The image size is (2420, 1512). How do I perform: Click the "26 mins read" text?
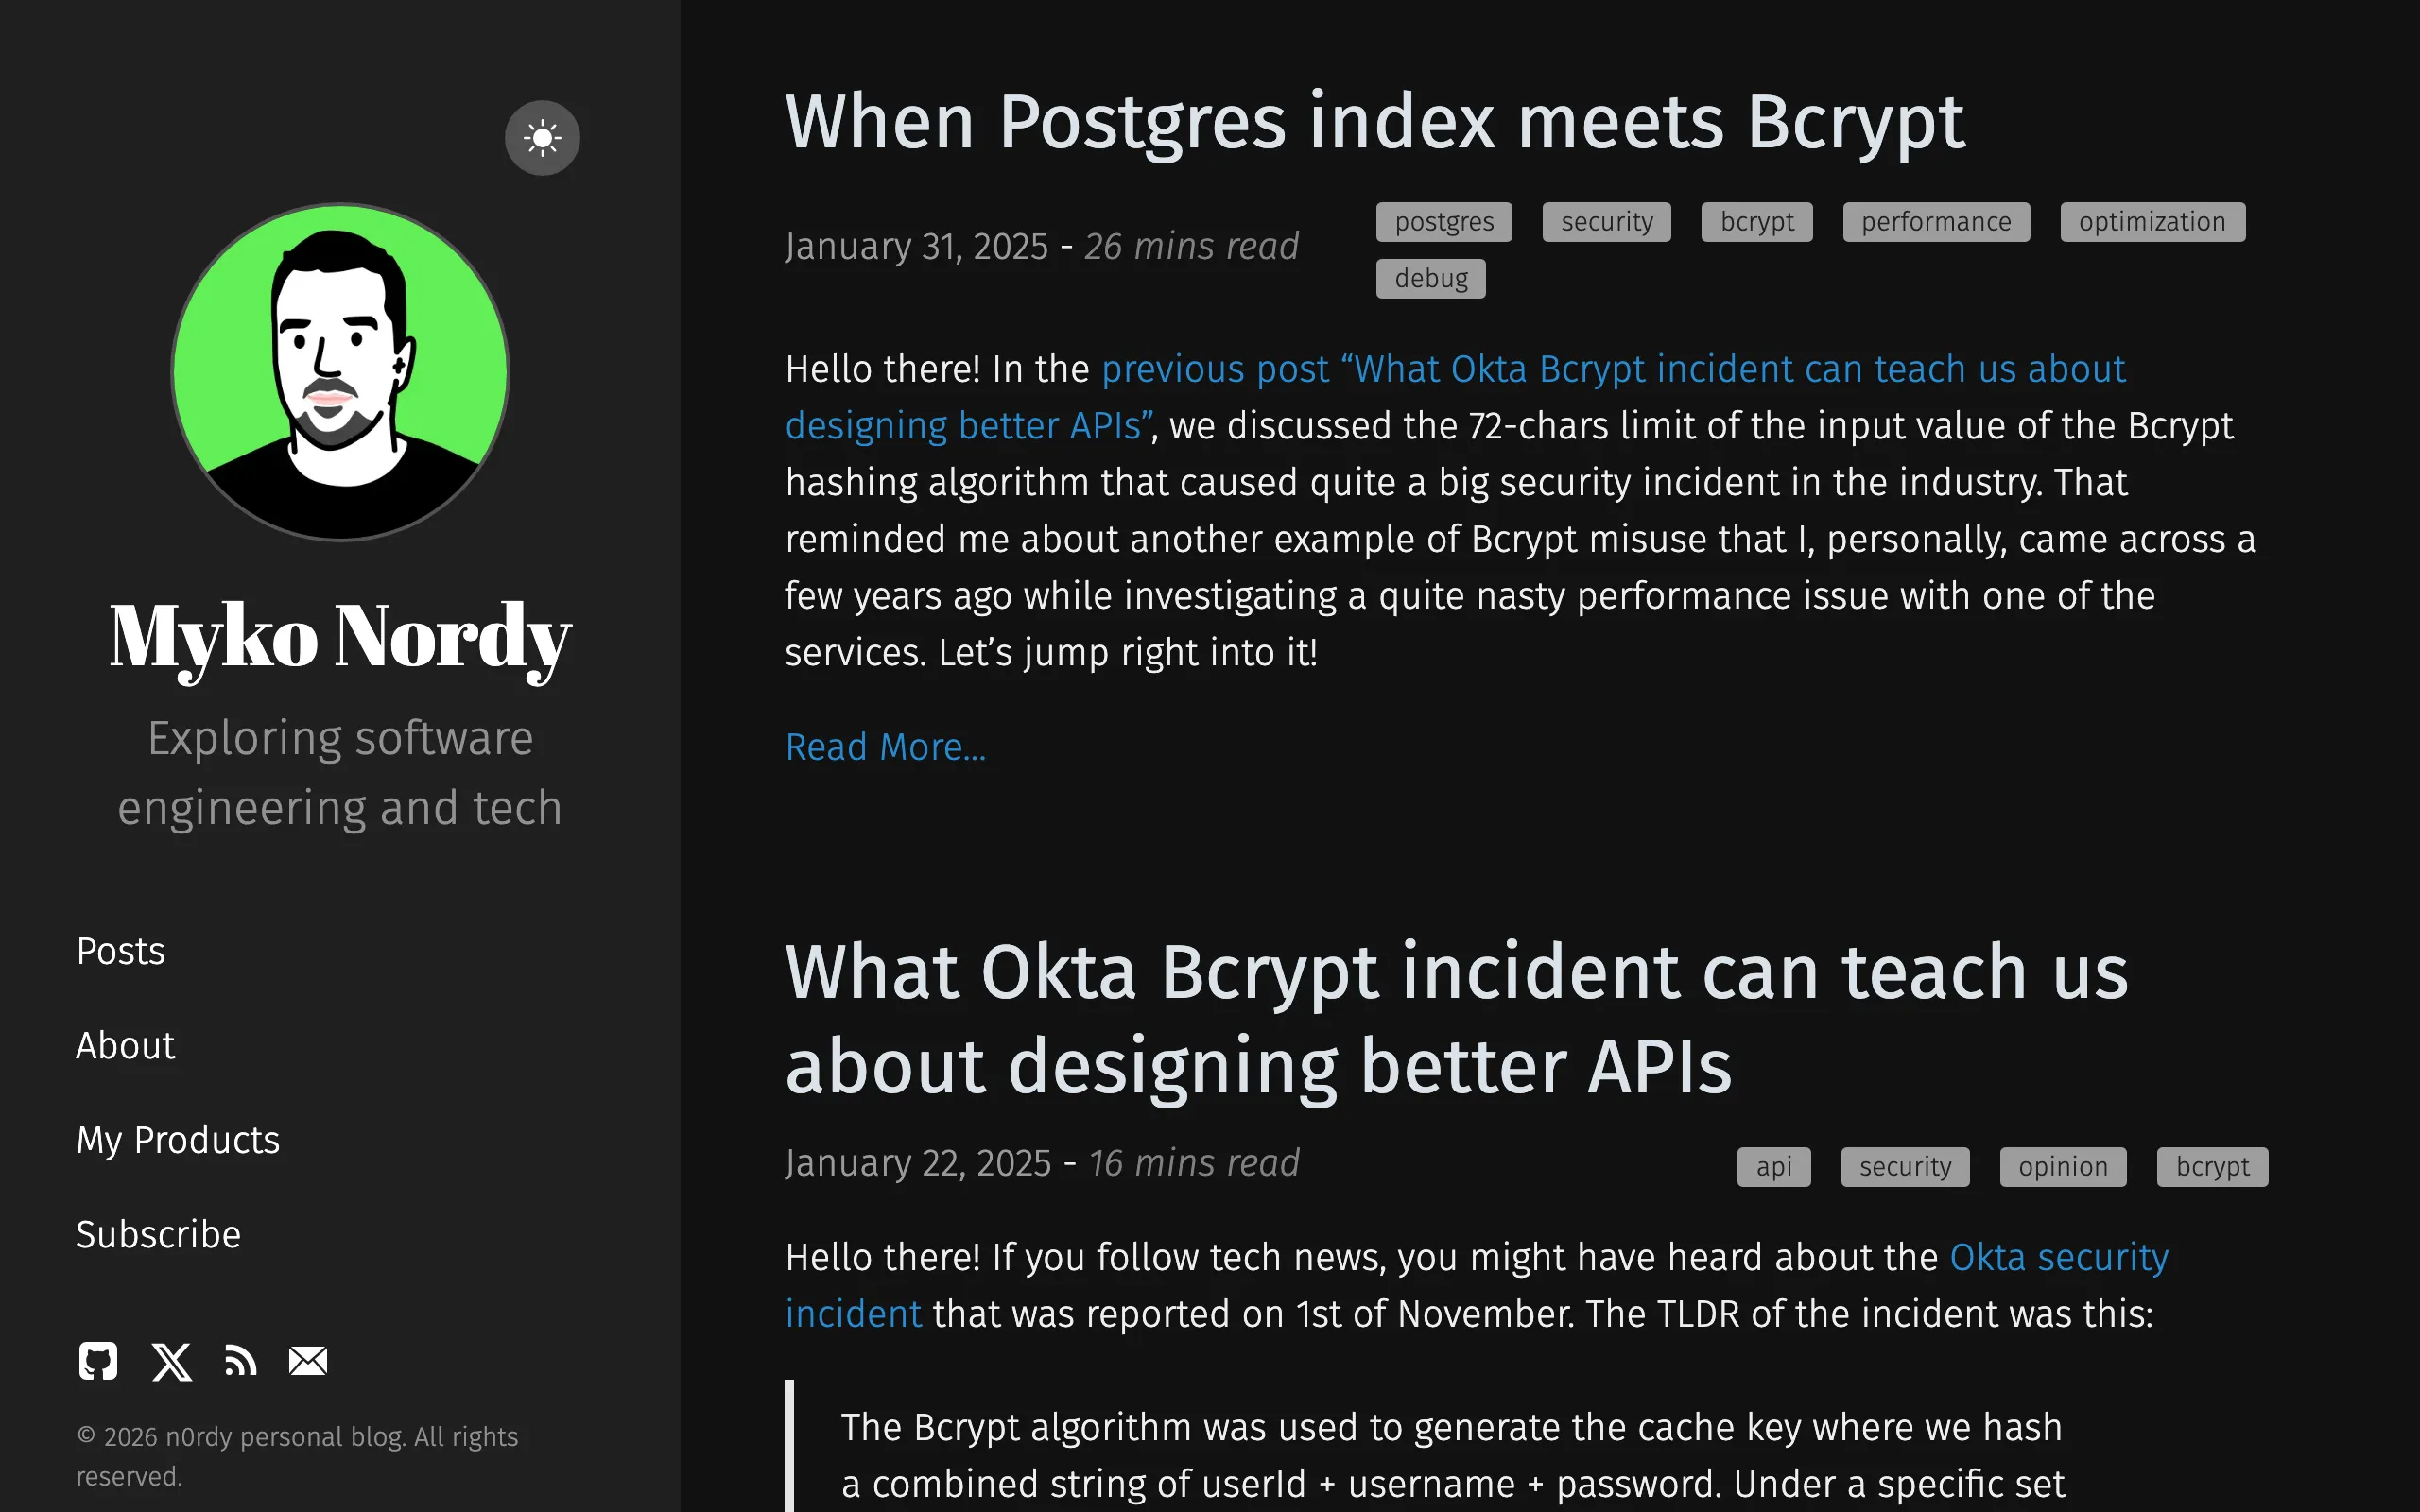[x=1192, y=246]
